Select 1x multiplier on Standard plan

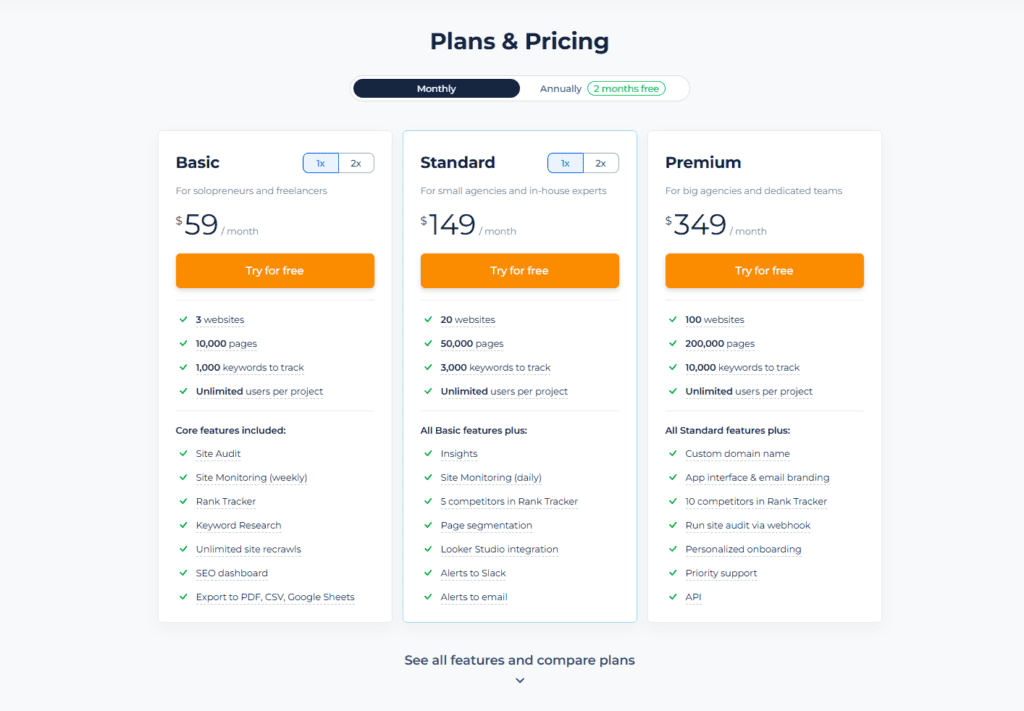(x=565, y=163)
